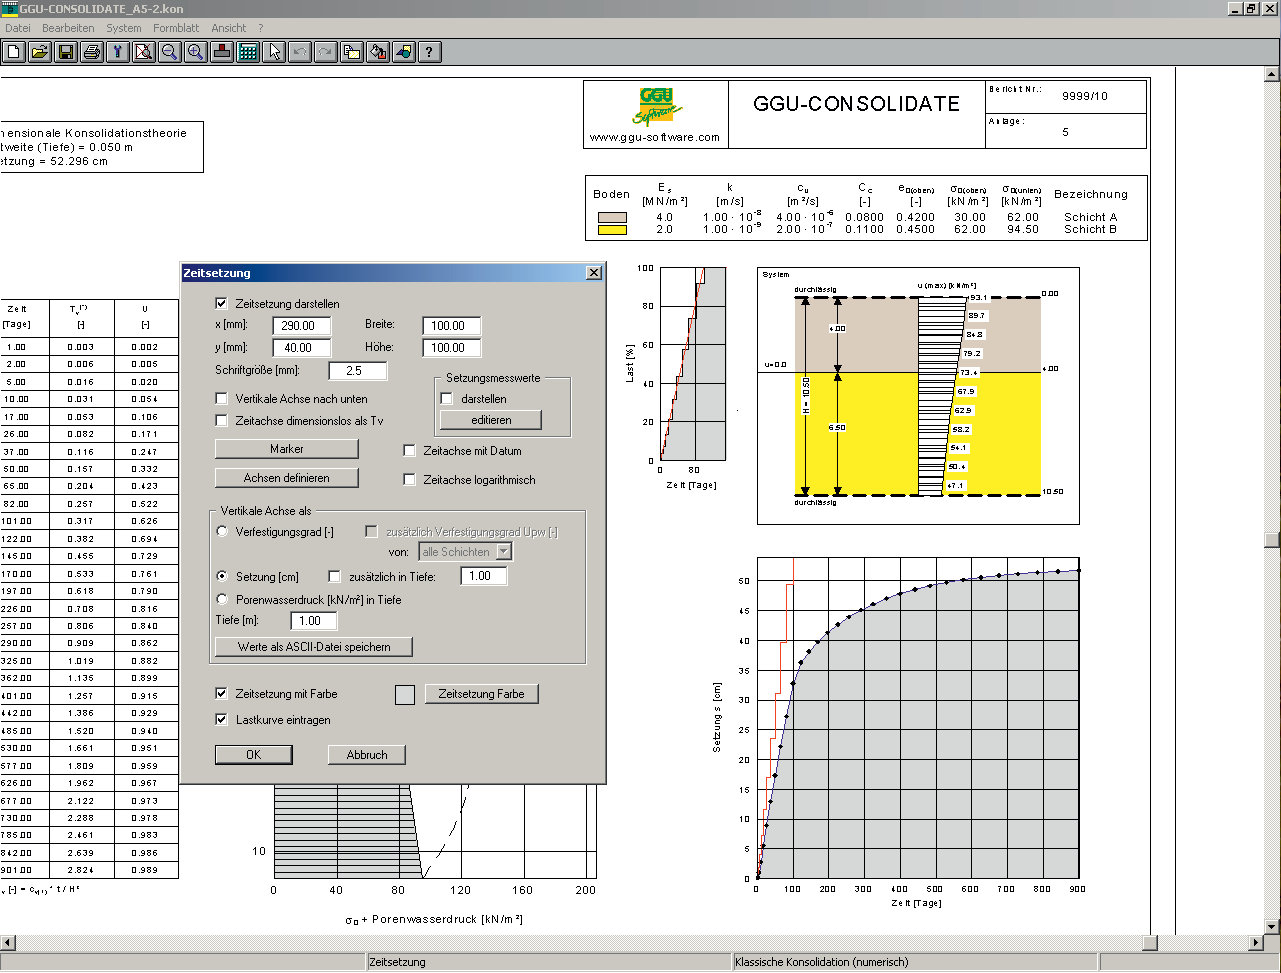Close the Zeitsetzung dialog with X
This screenshot has width=1281, height=973.
[x=593, y=273]
